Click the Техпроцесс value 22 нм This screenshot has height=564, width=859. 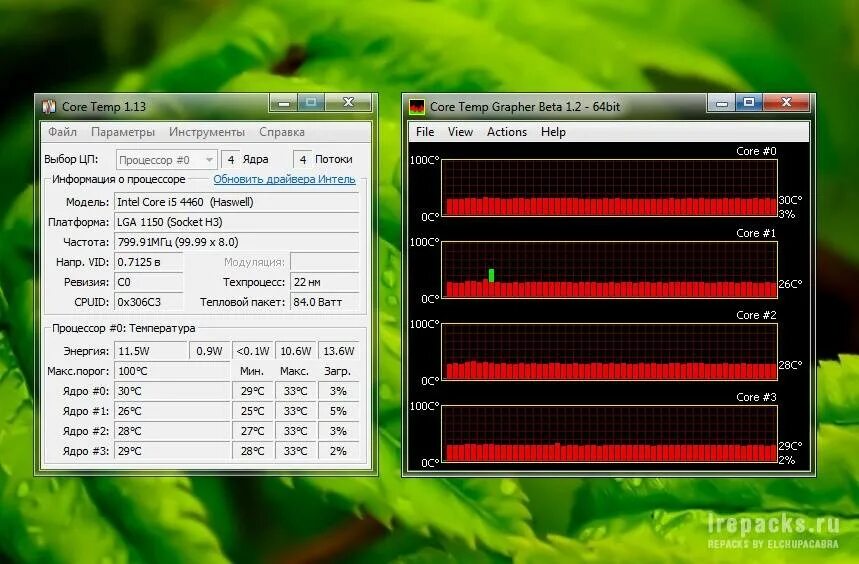[324, 282]
